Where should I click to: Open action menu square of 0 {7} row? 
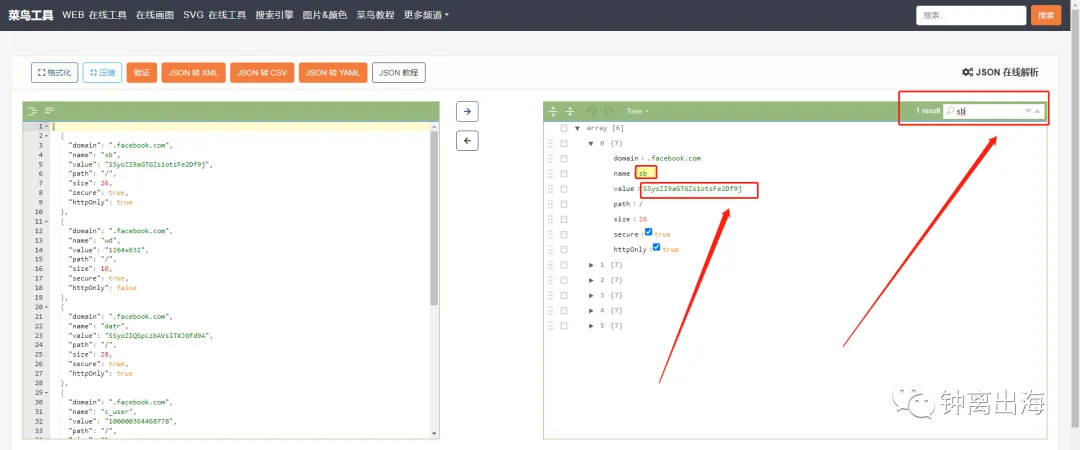point(564,143)
